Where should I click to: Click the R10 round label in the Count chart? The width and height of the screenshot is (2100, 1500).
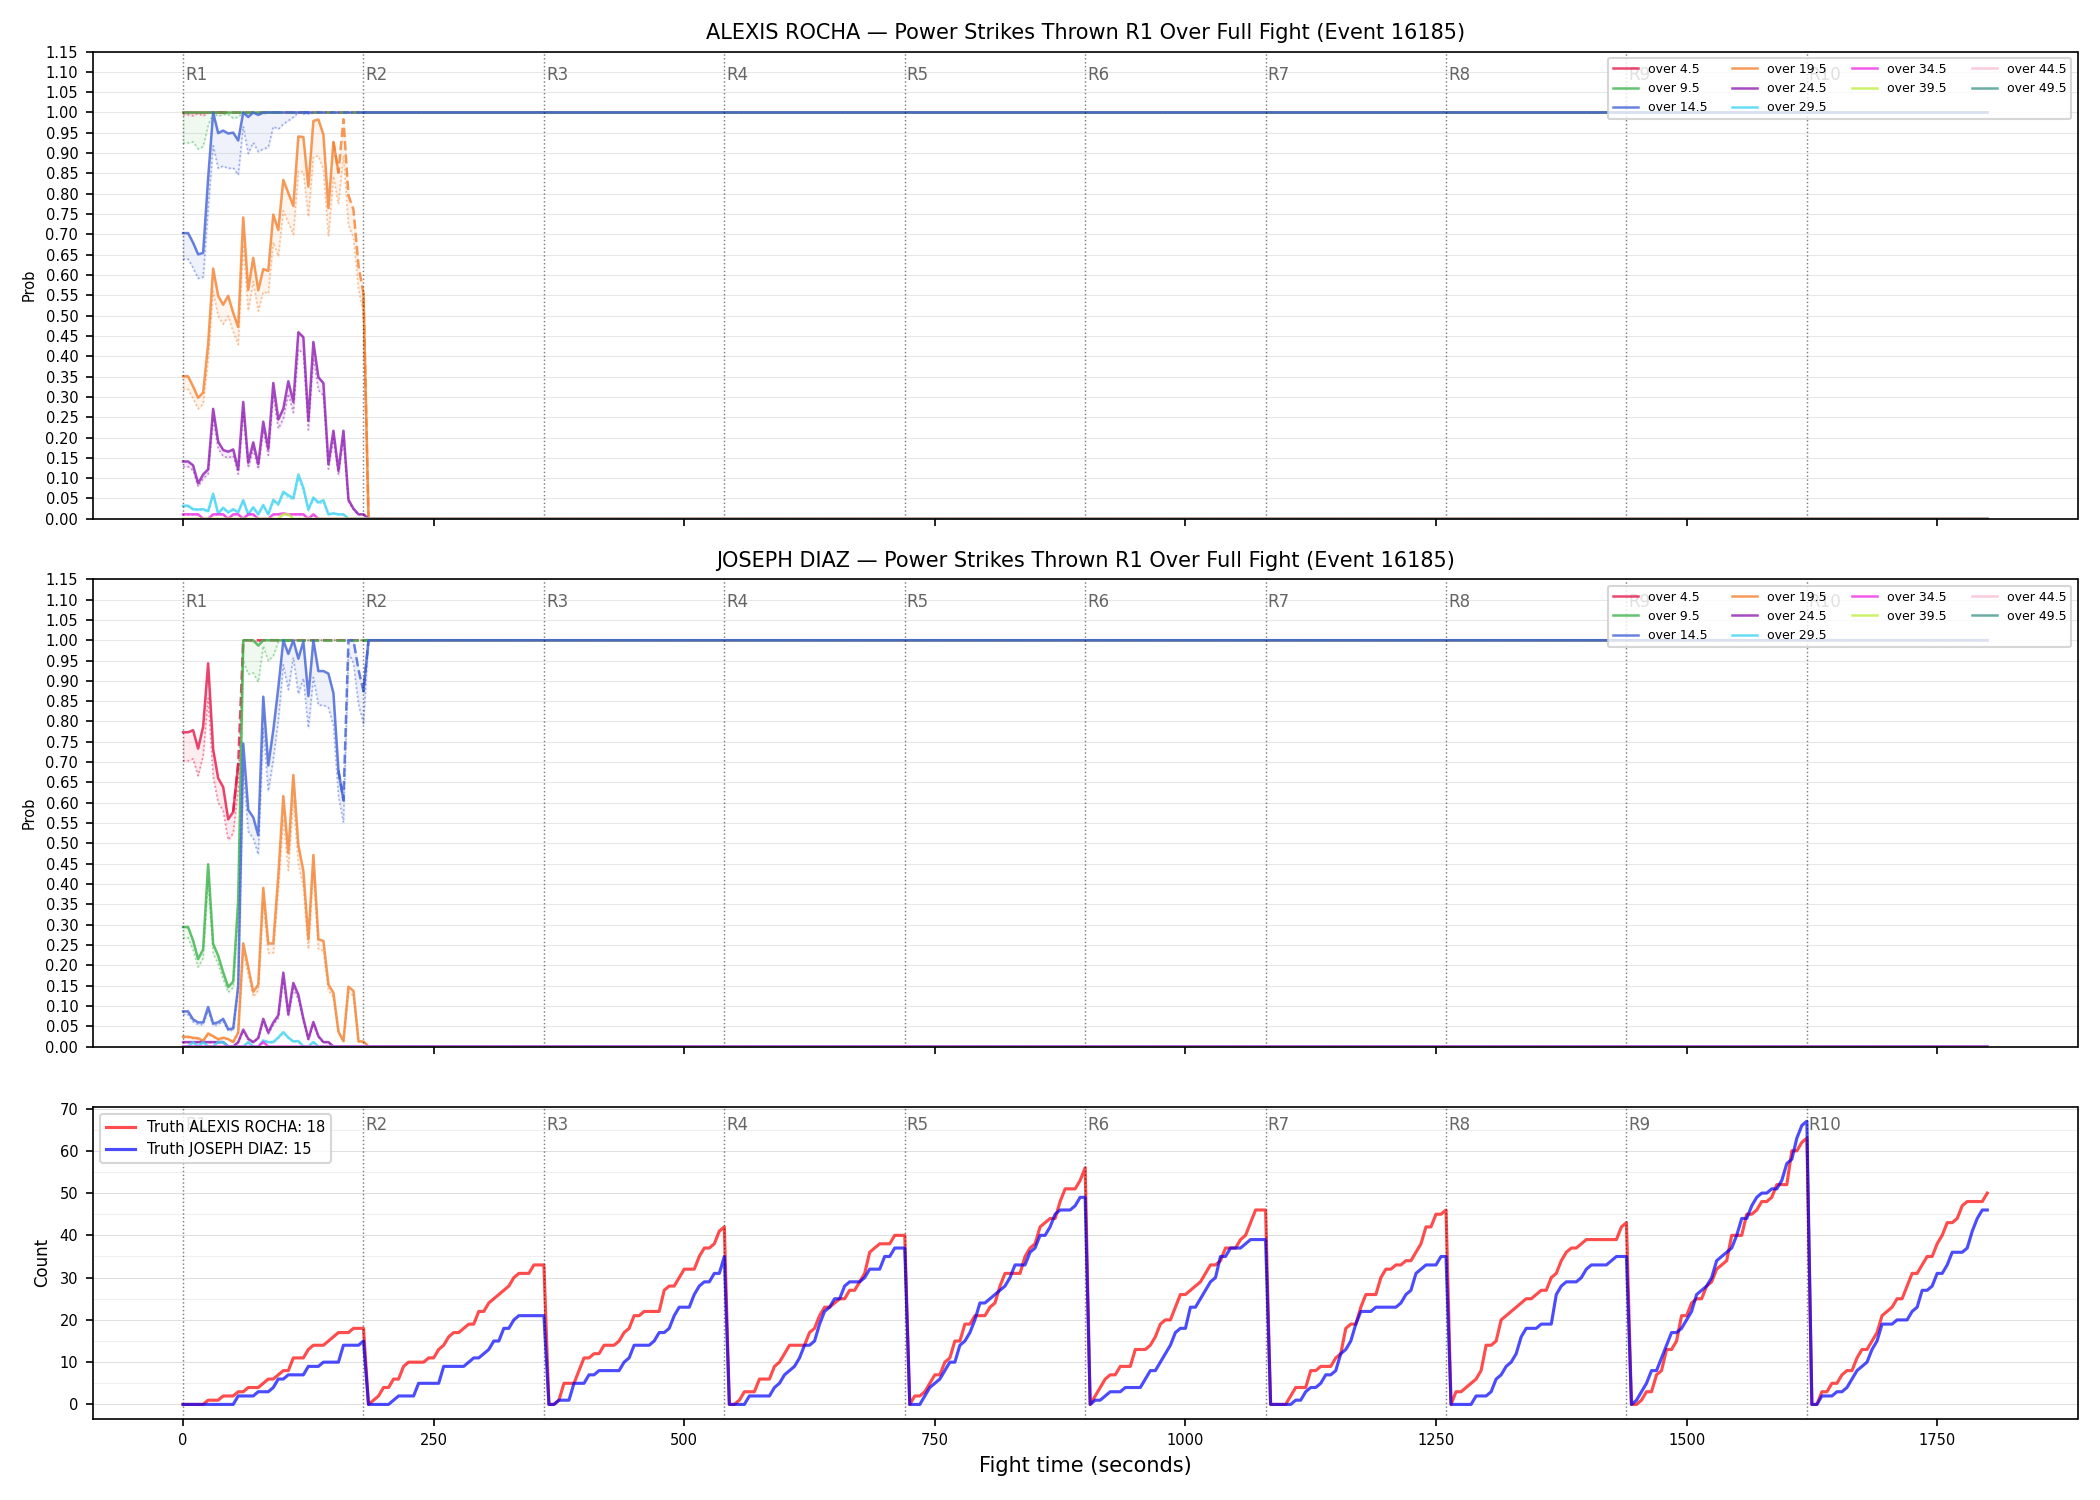[1824, 1124]
